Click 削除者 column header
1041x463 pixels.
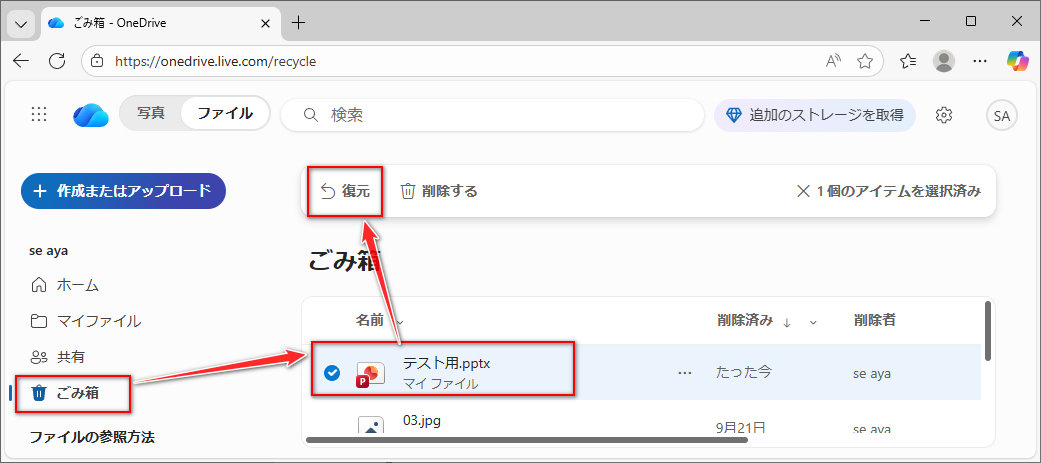pos(876,321)
